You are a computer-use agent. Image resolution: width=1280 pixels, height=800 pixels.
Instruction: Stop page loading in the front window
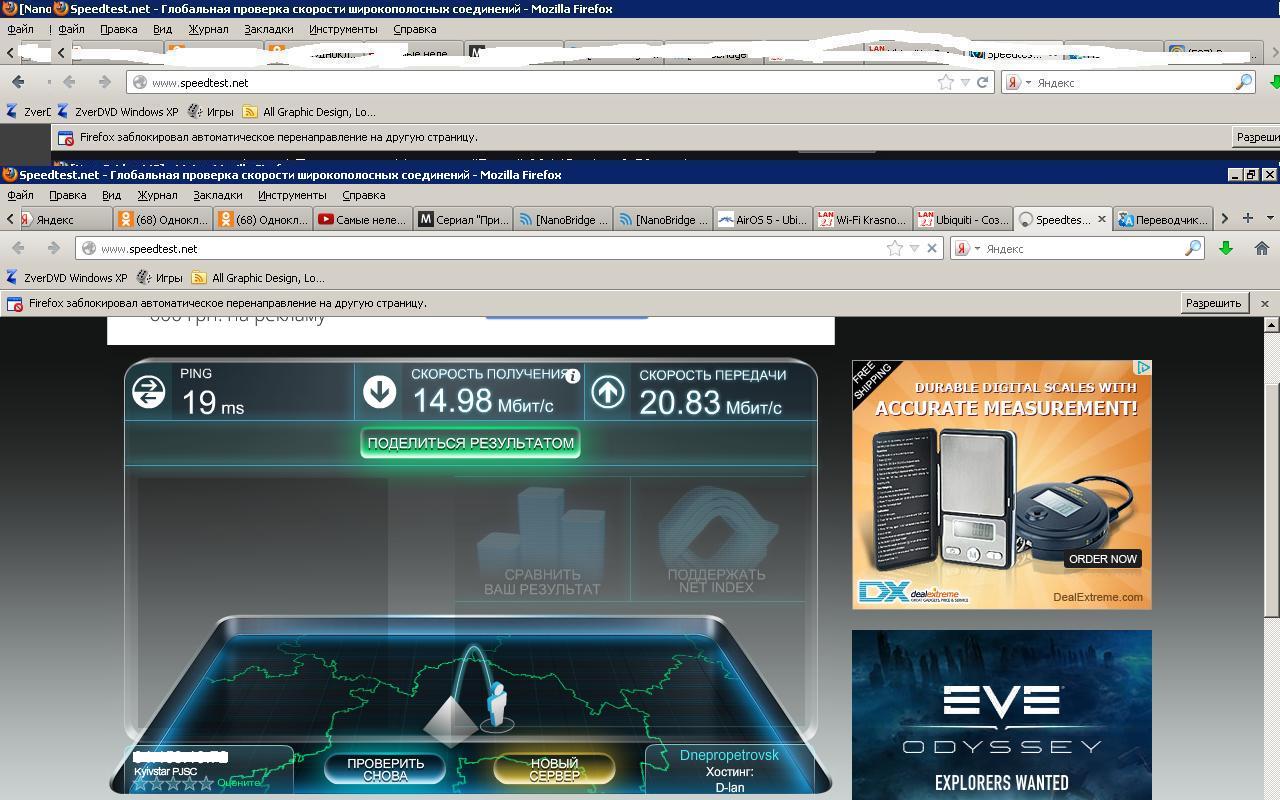click(932, 248)
